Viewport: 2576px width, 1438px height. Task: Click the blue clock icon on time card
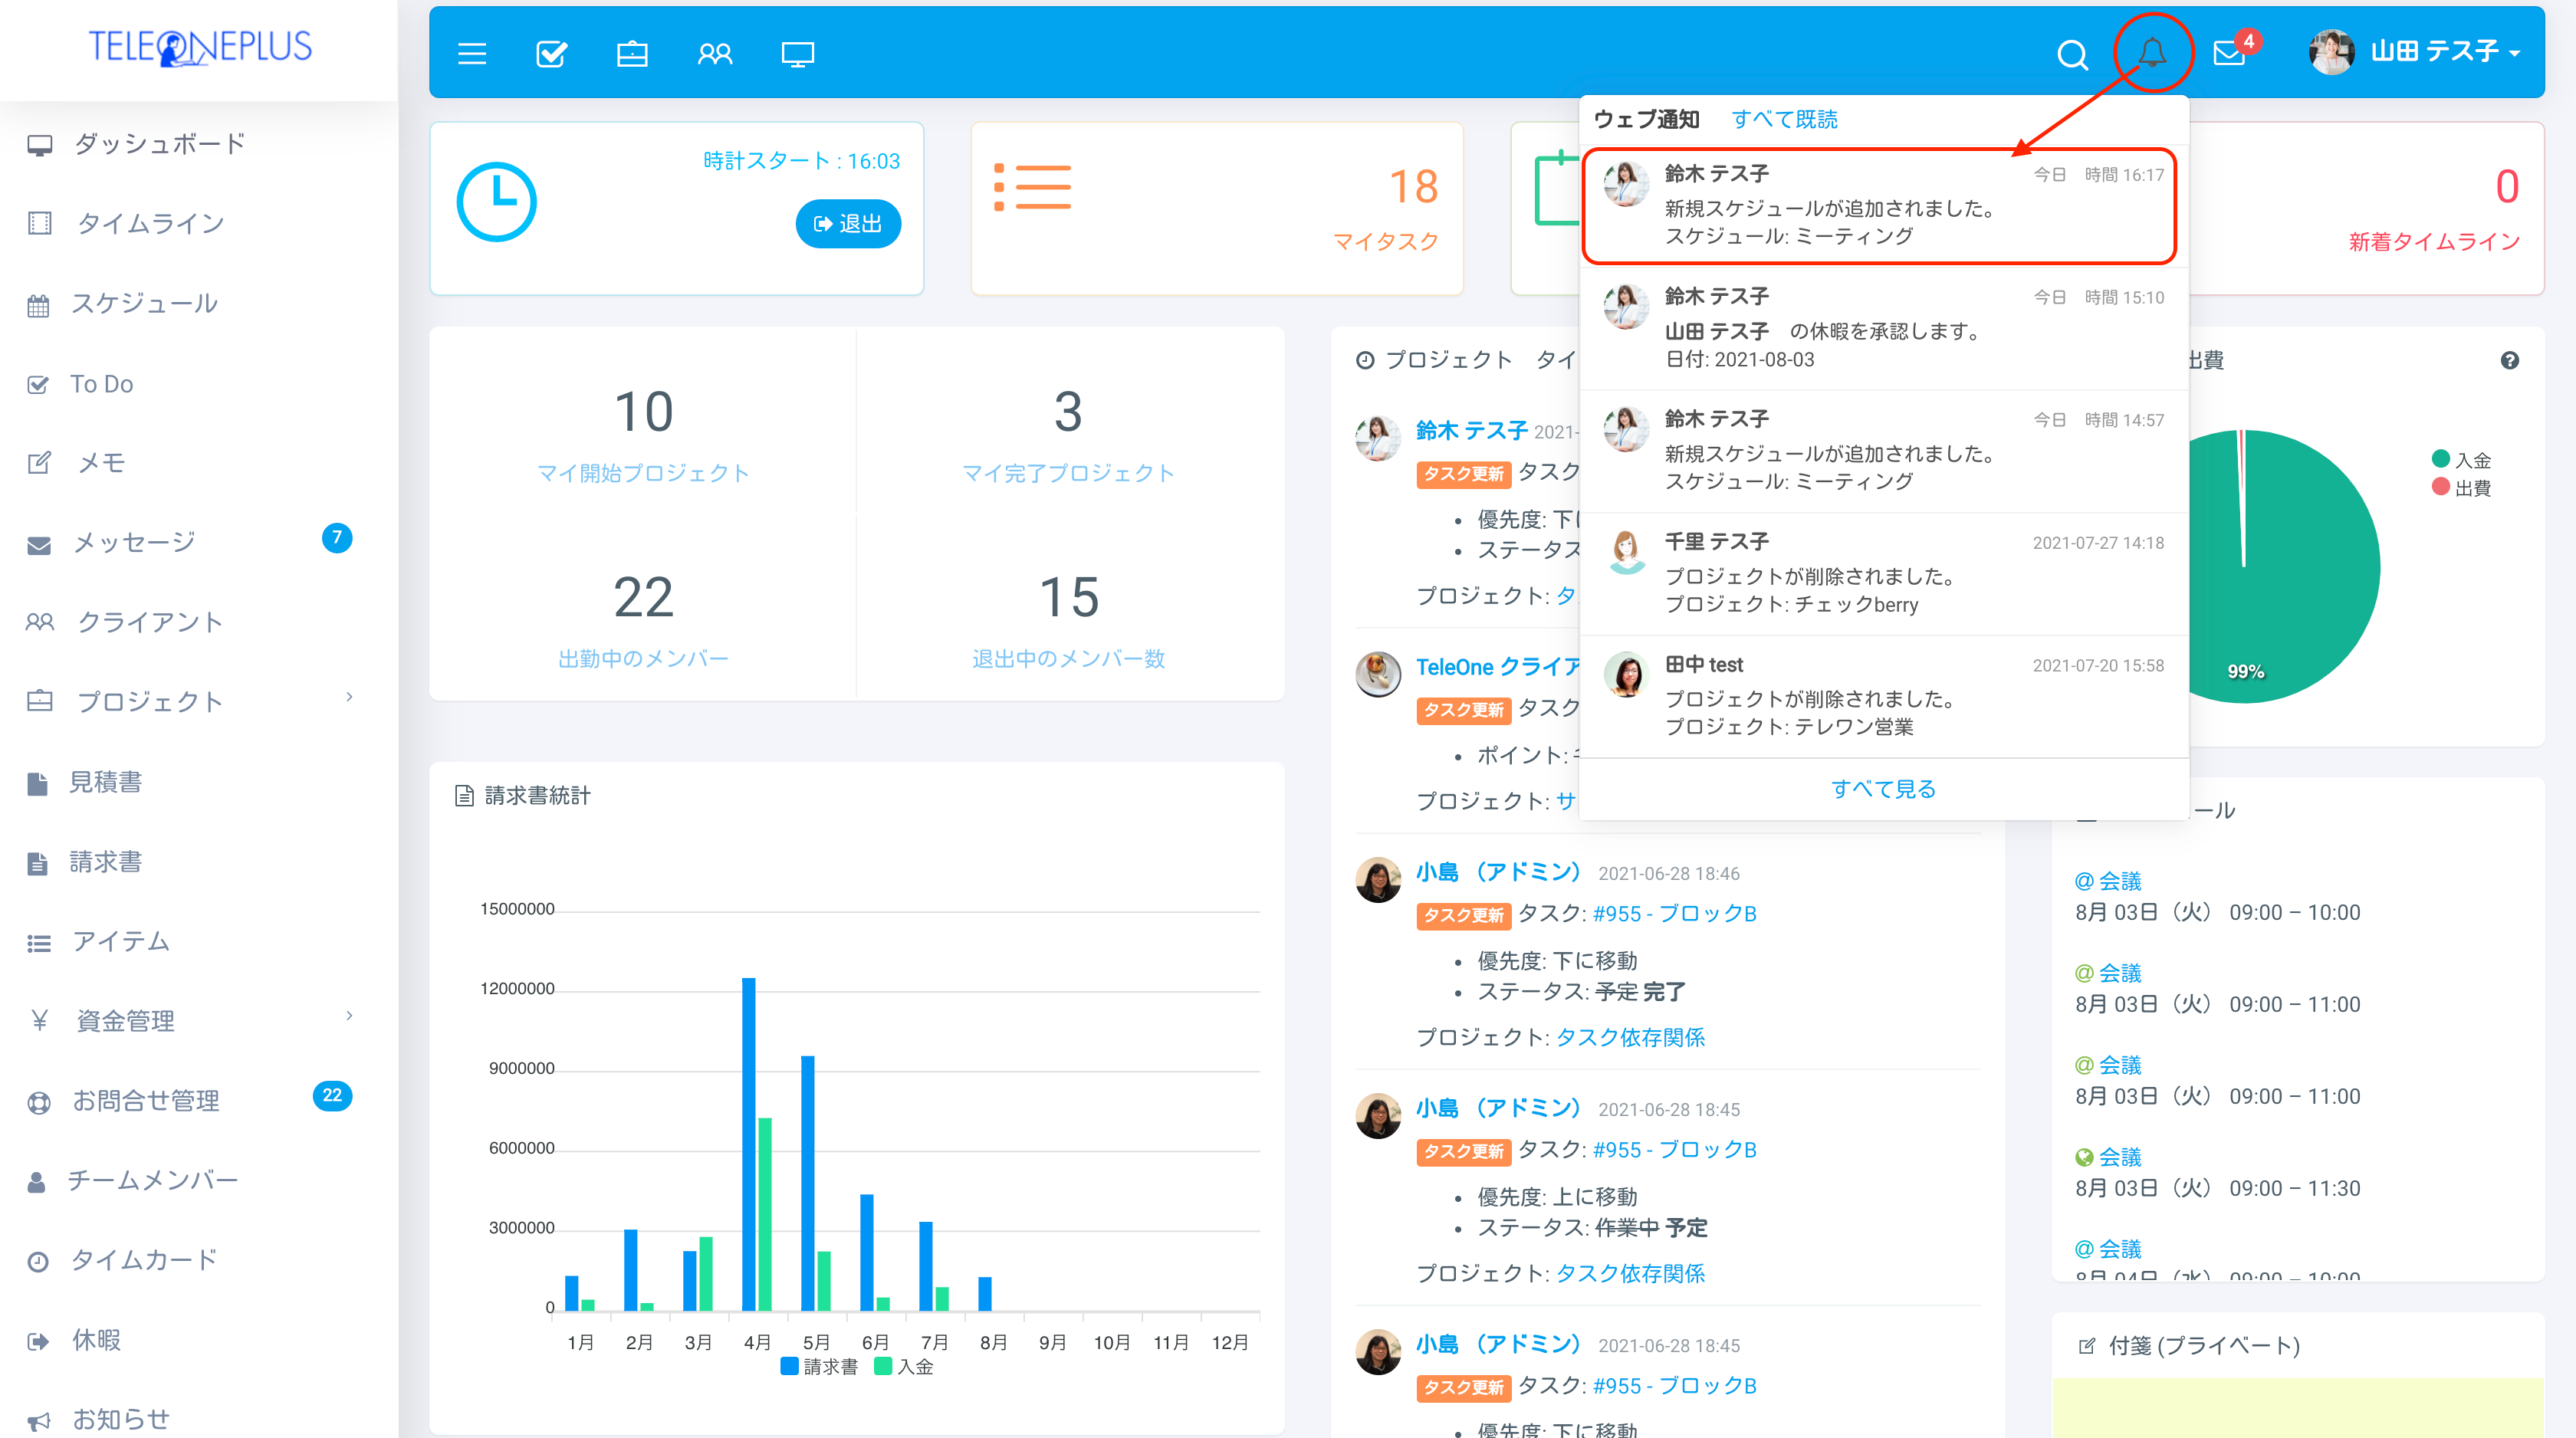pyautogui.click(x=496, y=202)
